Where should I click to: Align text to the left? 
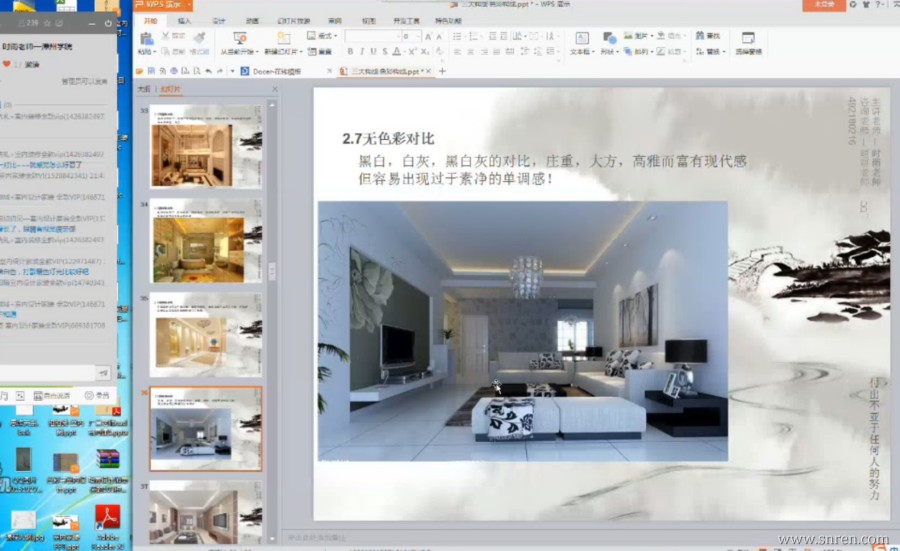point(457,52)
